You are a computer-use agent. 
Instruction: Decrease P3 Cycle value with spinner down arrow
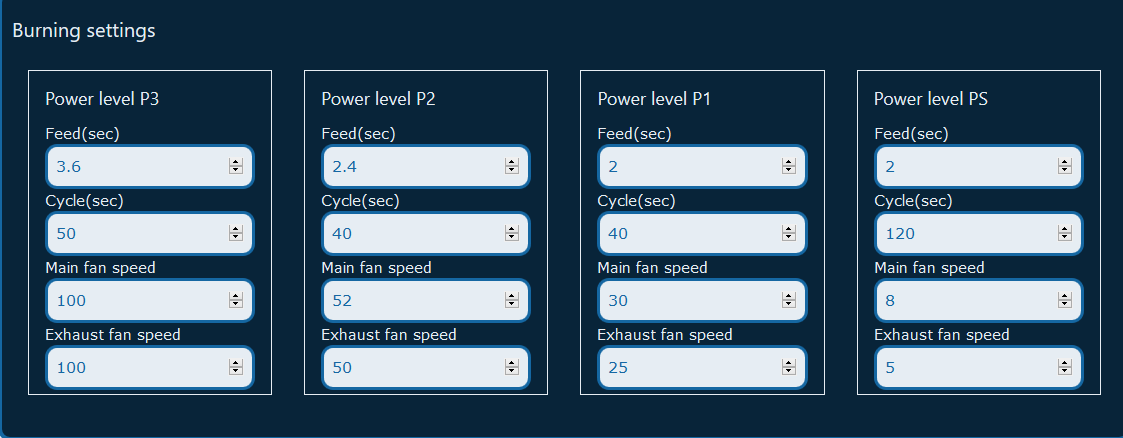pyautogui.click(x=236, y=237)
